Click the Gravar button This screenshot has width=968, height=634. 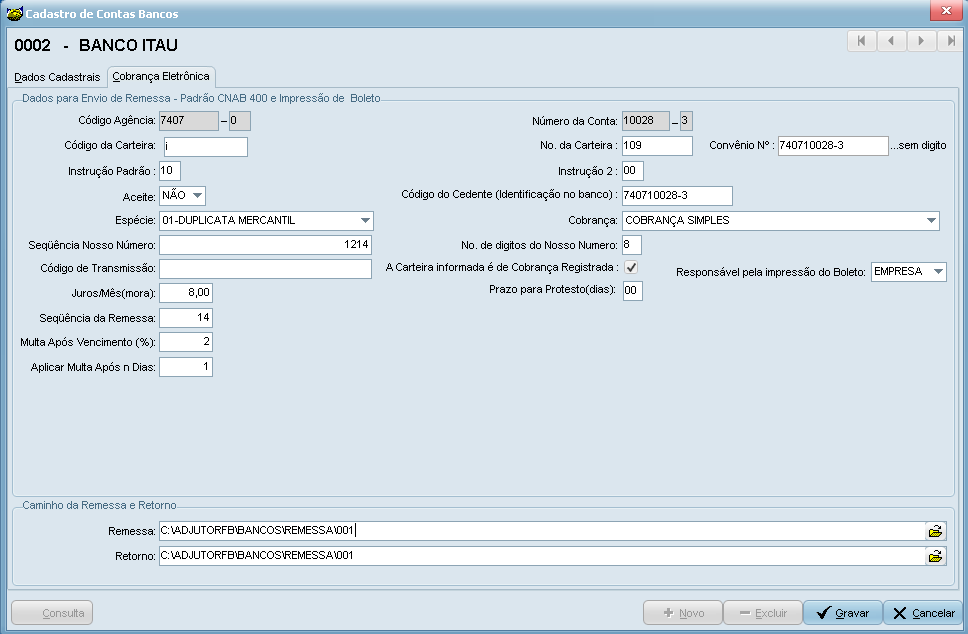(x=843, y=613)
